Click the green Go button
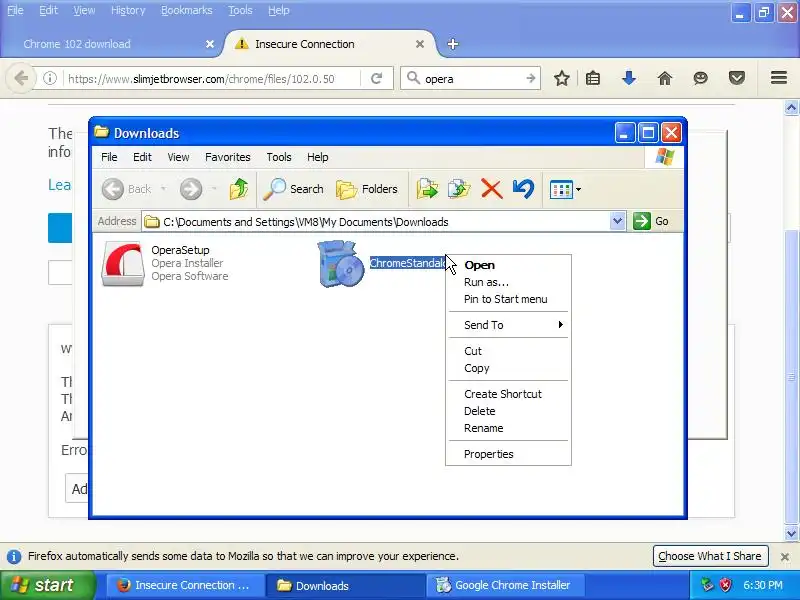Image resolution: width=800 pixels, height=600 pixels. (651, 221)
